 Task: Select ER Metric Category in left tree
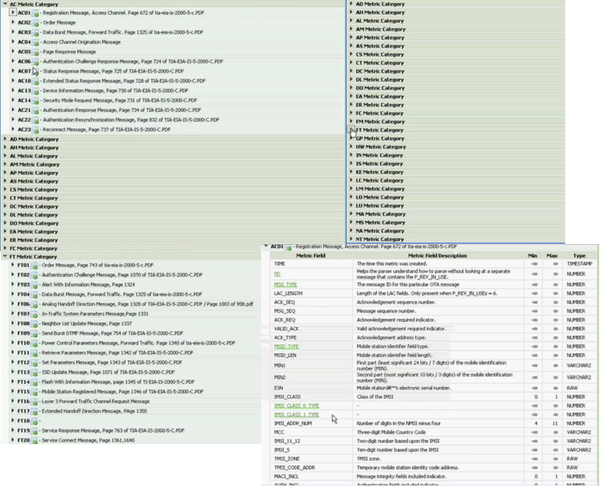pyautogui.click(x=34, y=240)
